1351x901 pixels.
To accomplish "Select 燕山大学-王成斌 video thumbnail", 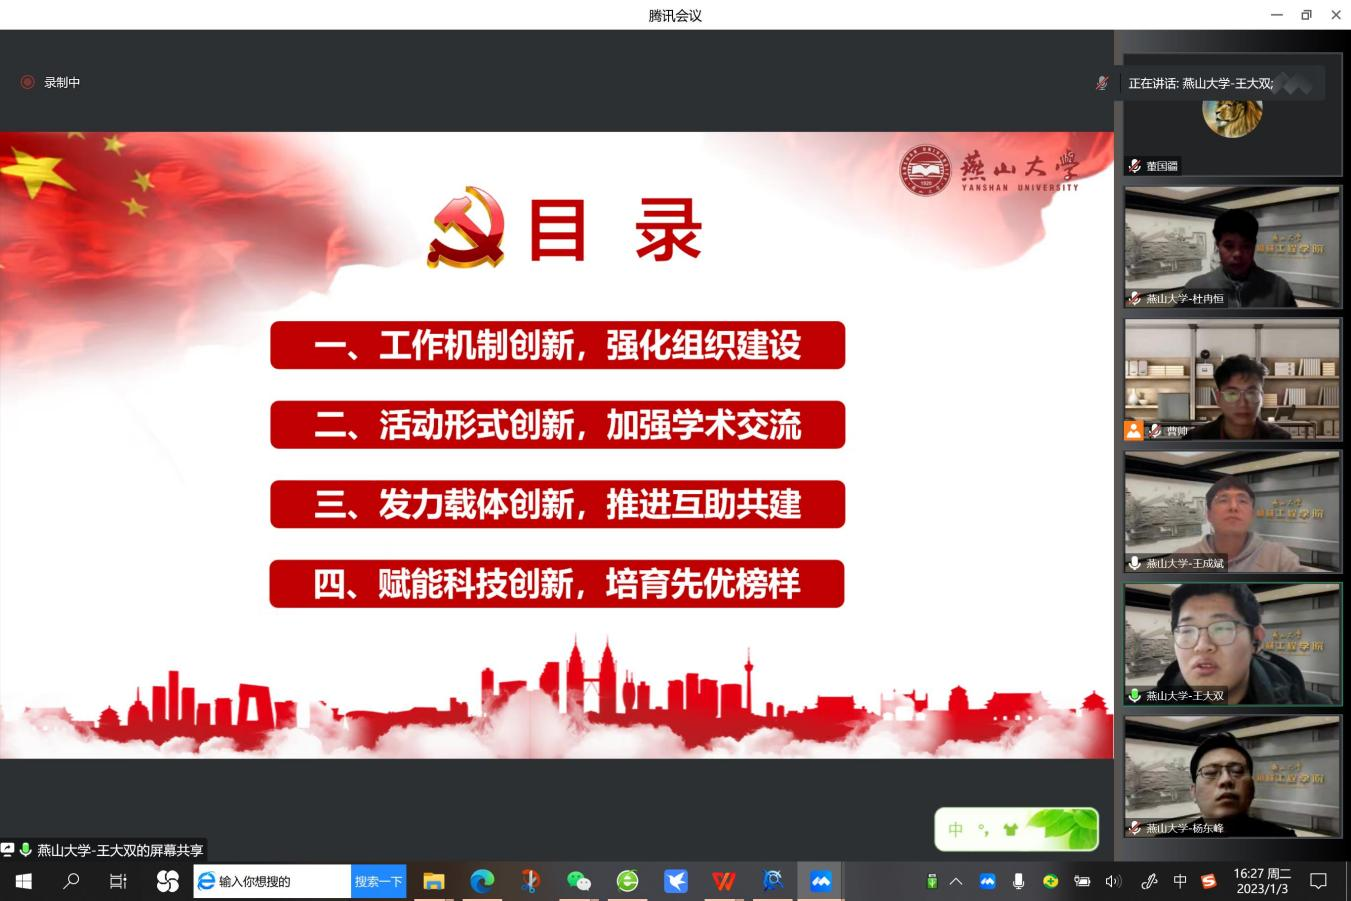I will pos(1232,511).
